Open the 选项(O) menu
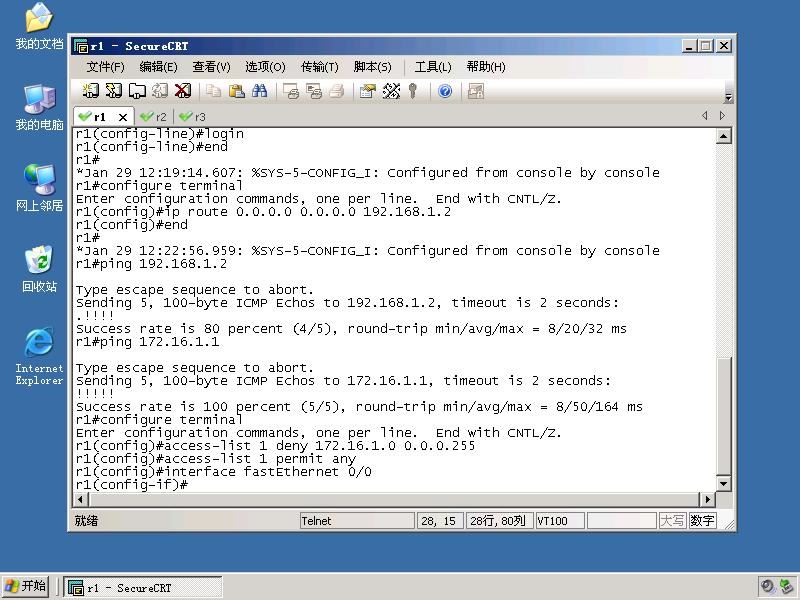 click(x=265, y=67)
